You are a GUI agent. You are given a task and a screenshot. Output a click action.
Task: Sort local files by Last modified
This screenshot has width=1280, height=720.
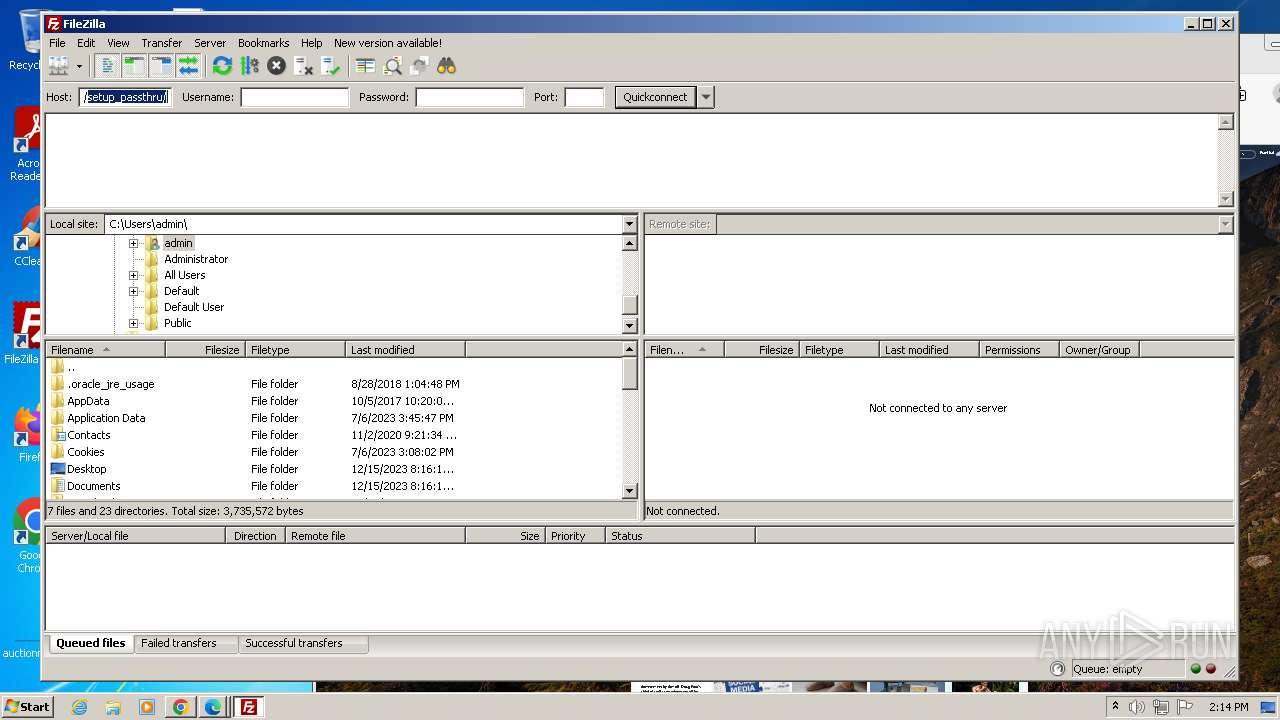coord(405,350)
